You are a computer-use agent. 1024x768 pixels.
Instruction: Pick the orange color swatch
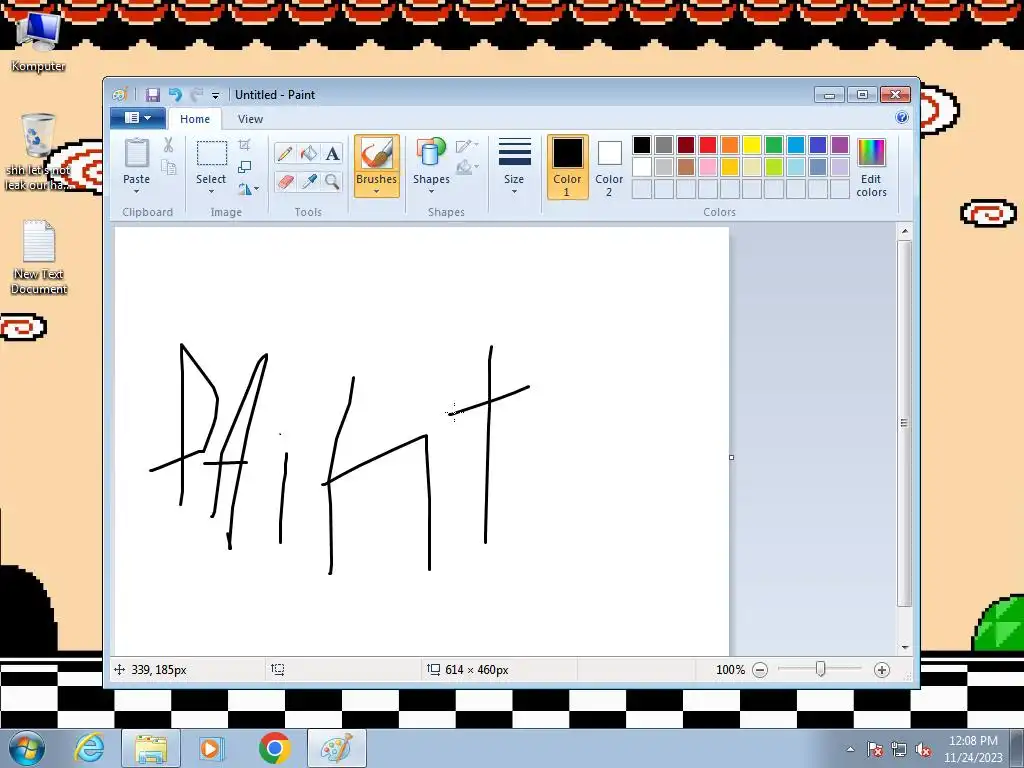pyautogui.click(x=730, y=145)
